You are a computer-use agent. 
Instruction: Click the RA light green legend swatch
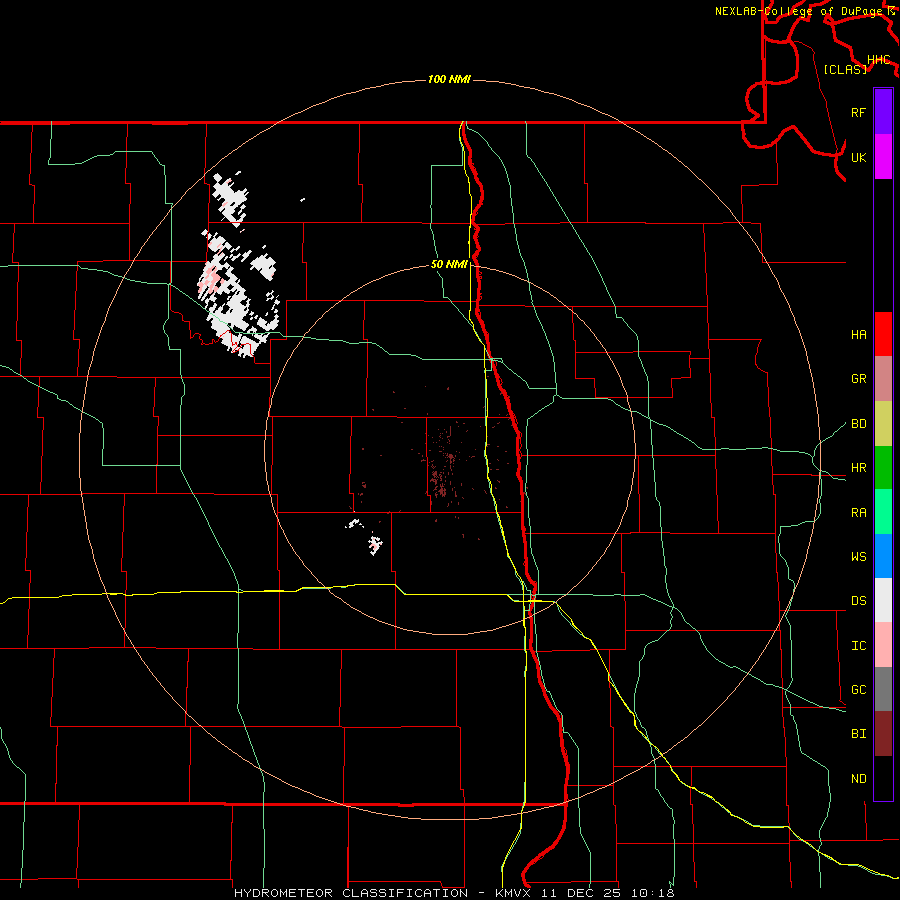click(883, 512)
